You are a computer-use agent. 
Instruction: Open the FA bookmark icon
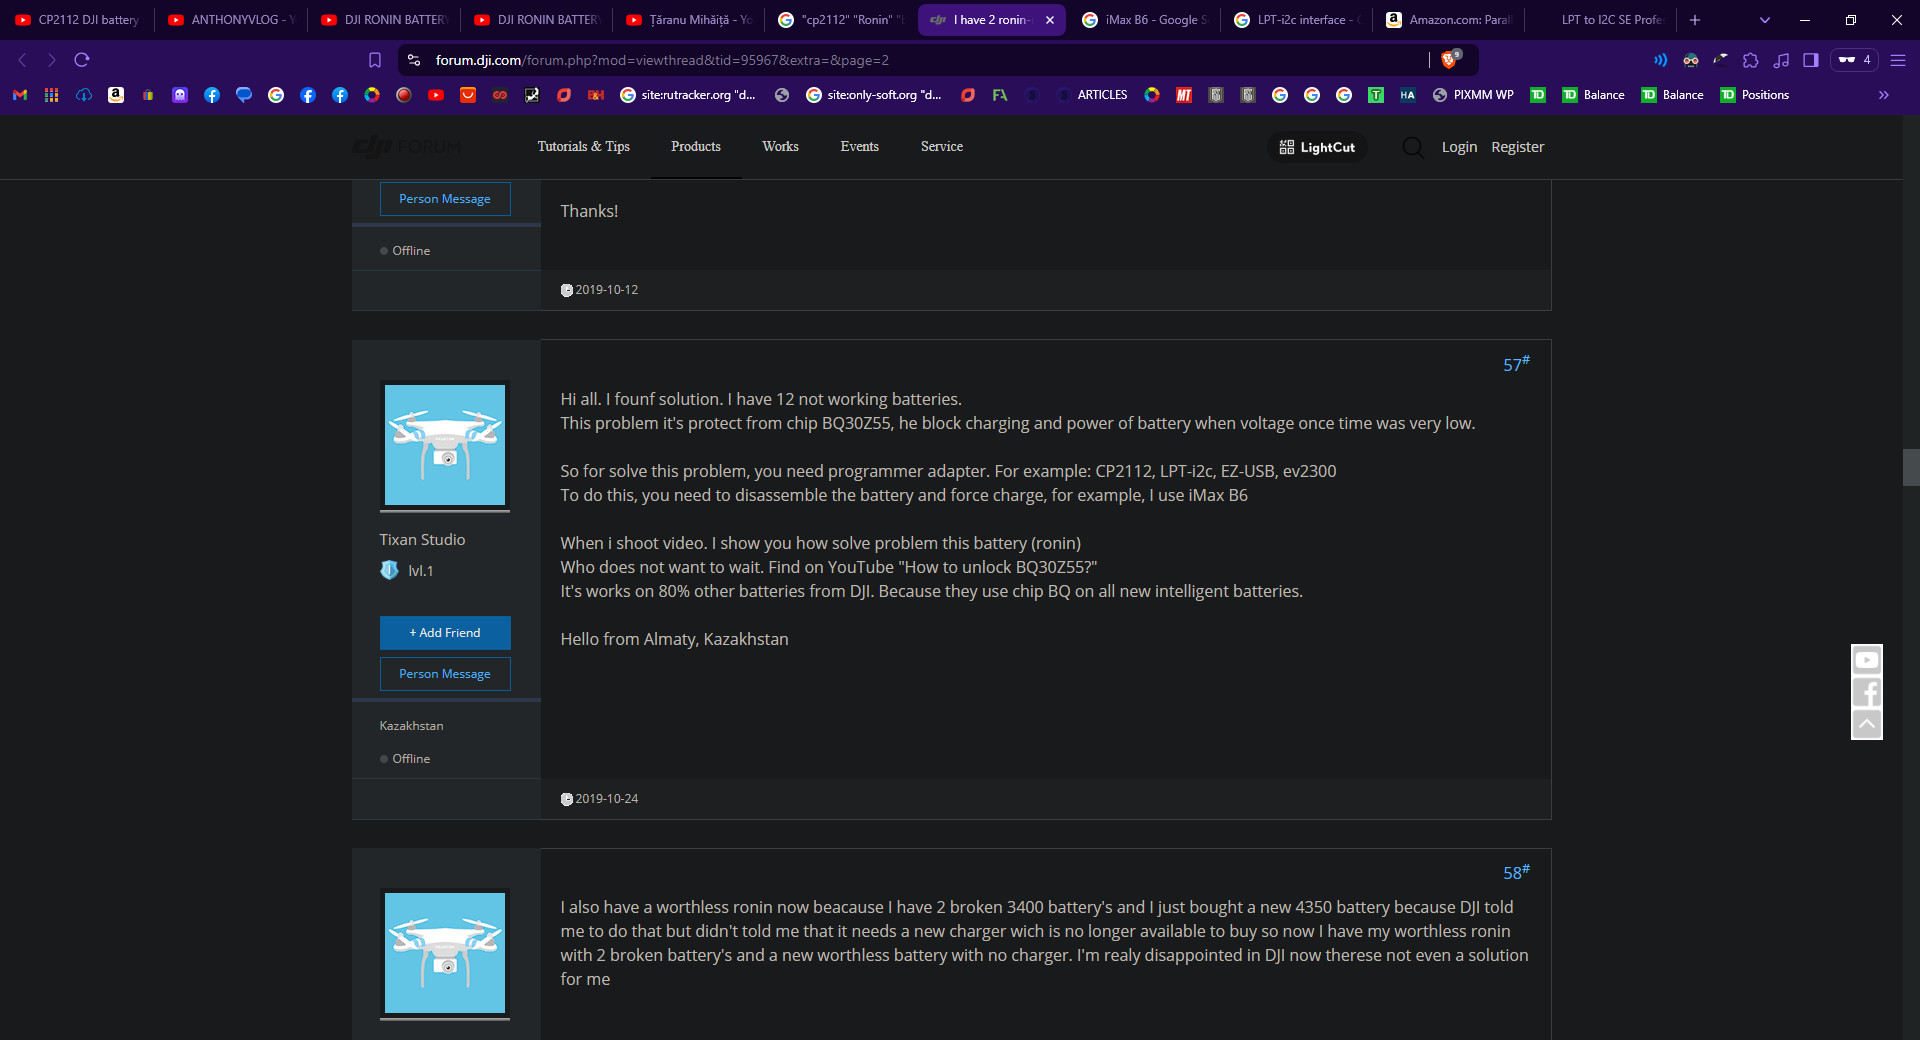coord(1000,95)
